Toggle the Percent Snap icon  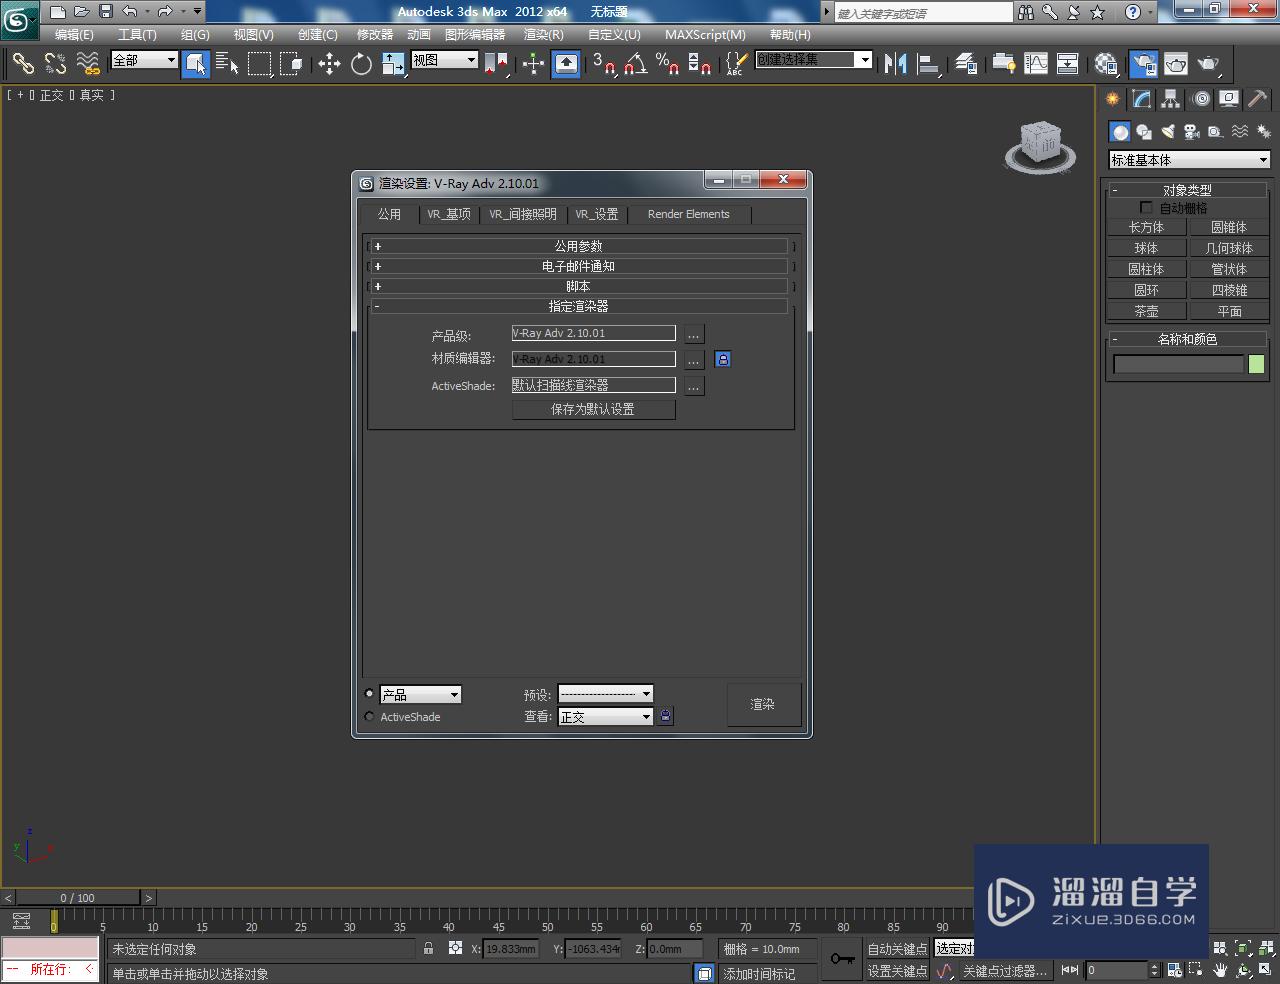667,64
